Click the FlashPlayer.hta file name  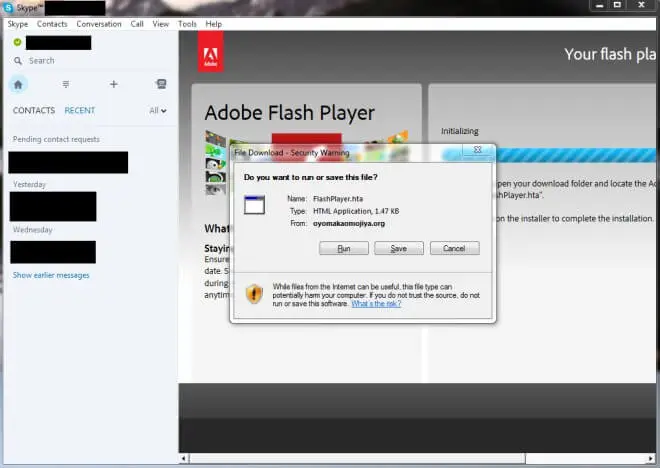coord(338,199)
